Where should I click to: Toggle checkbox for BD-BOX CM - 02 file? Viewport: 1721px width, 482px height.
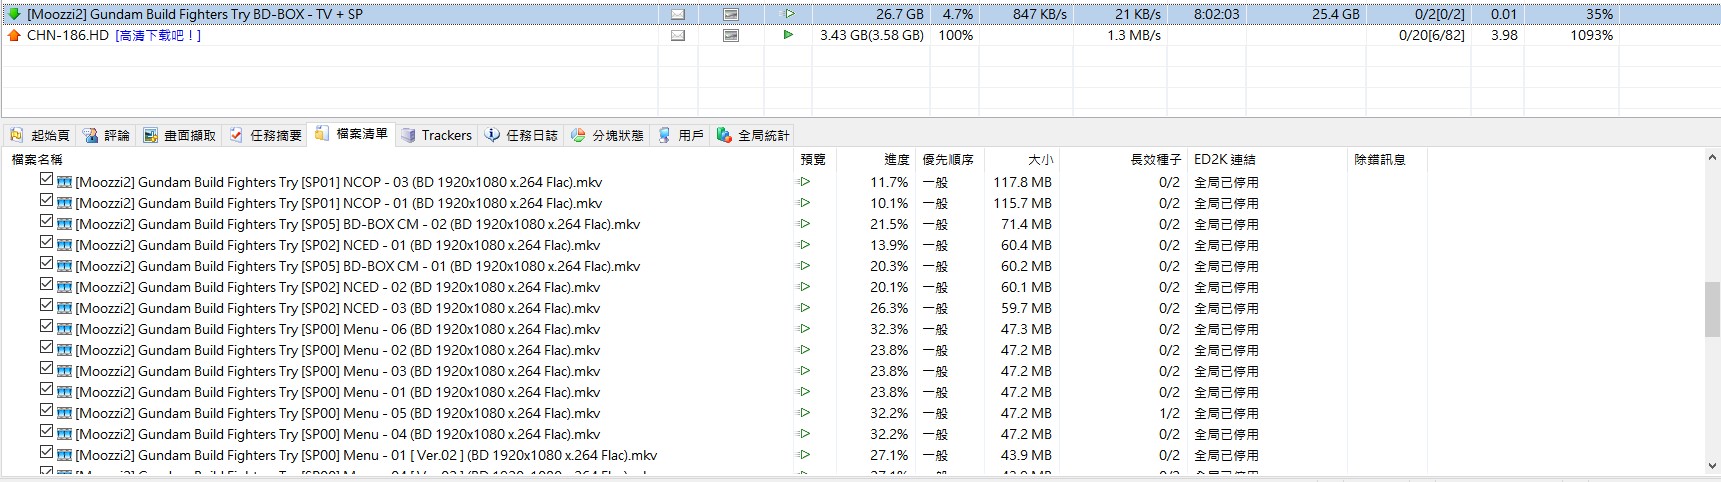(x=46, y=221)
